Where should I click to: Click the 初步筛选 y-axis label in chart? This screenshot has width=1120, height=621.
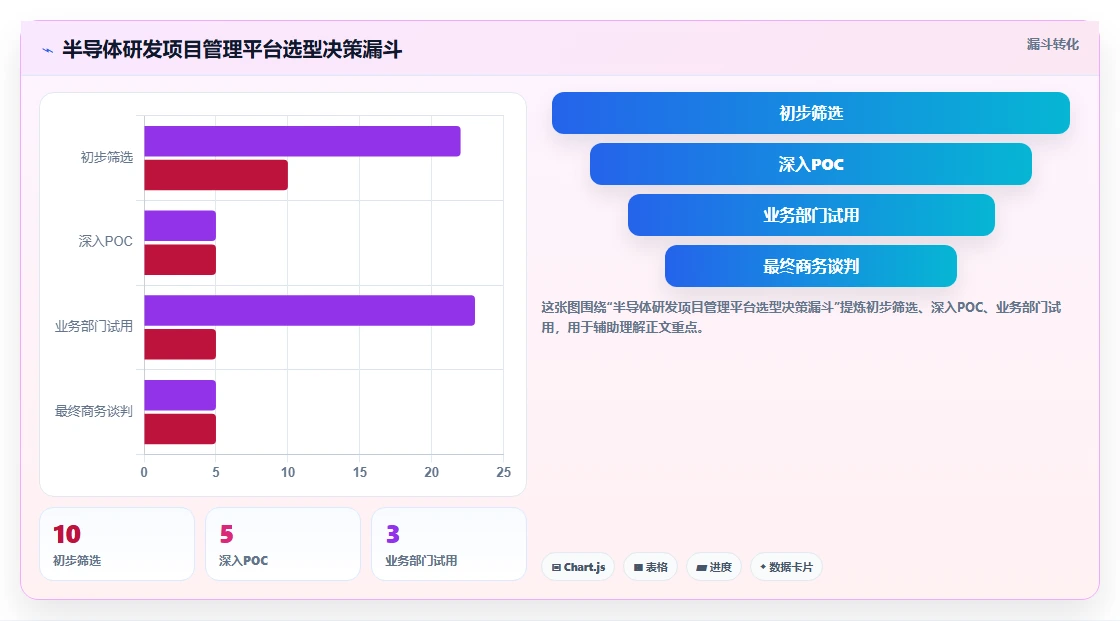click(x=106, y=157)
